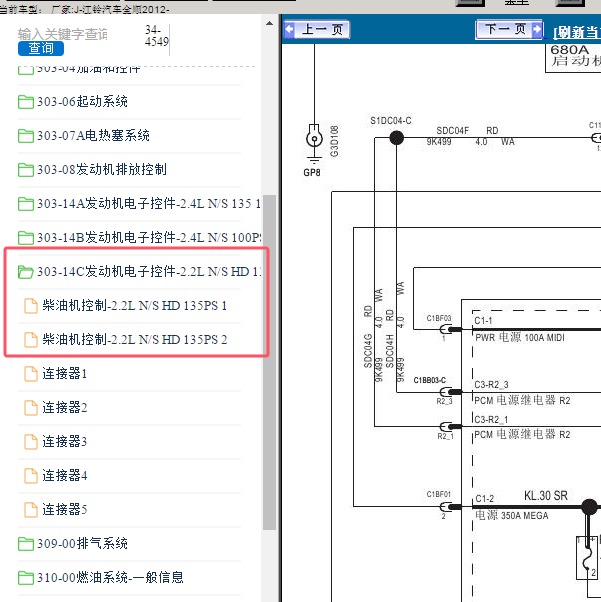Click open folder icon beside 303-14C
This screenshot has height=602, width=601.
click(26, 272)
